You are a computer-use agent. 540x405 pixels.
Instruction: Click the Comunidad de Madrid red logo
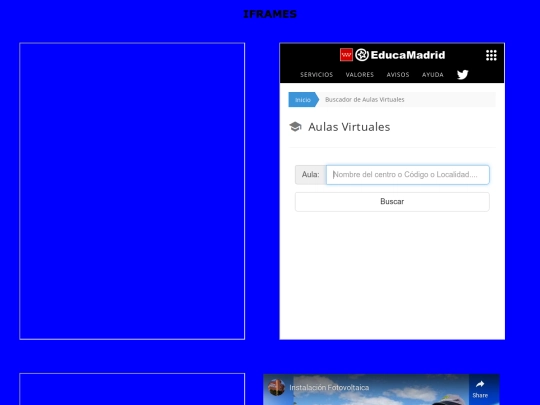tap(346, 55)
